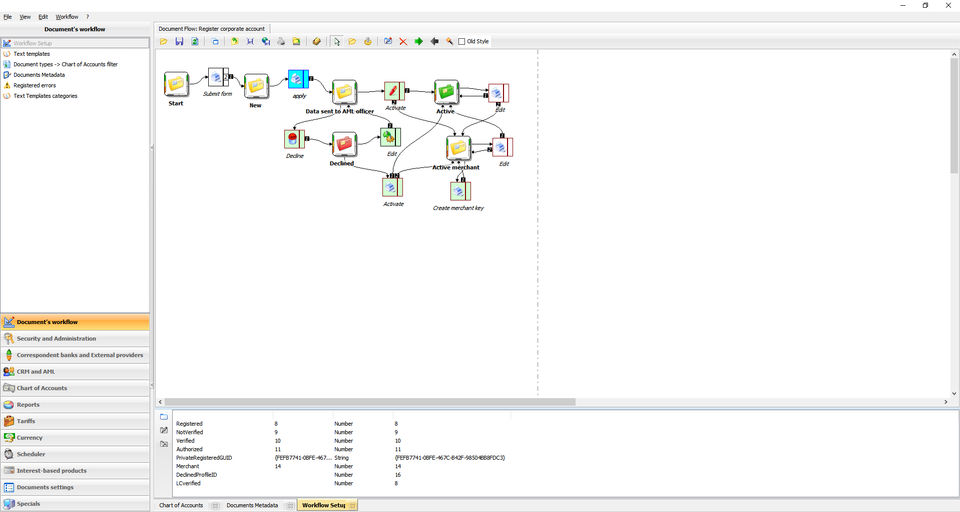The image size is (960, 512).
Task: Click the eraser toolbar icon
Action: (317, 41)
